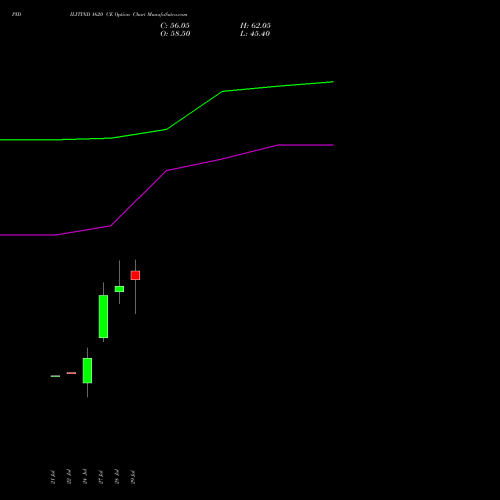Click the 28 Jul date label

[x=117, y=477]
